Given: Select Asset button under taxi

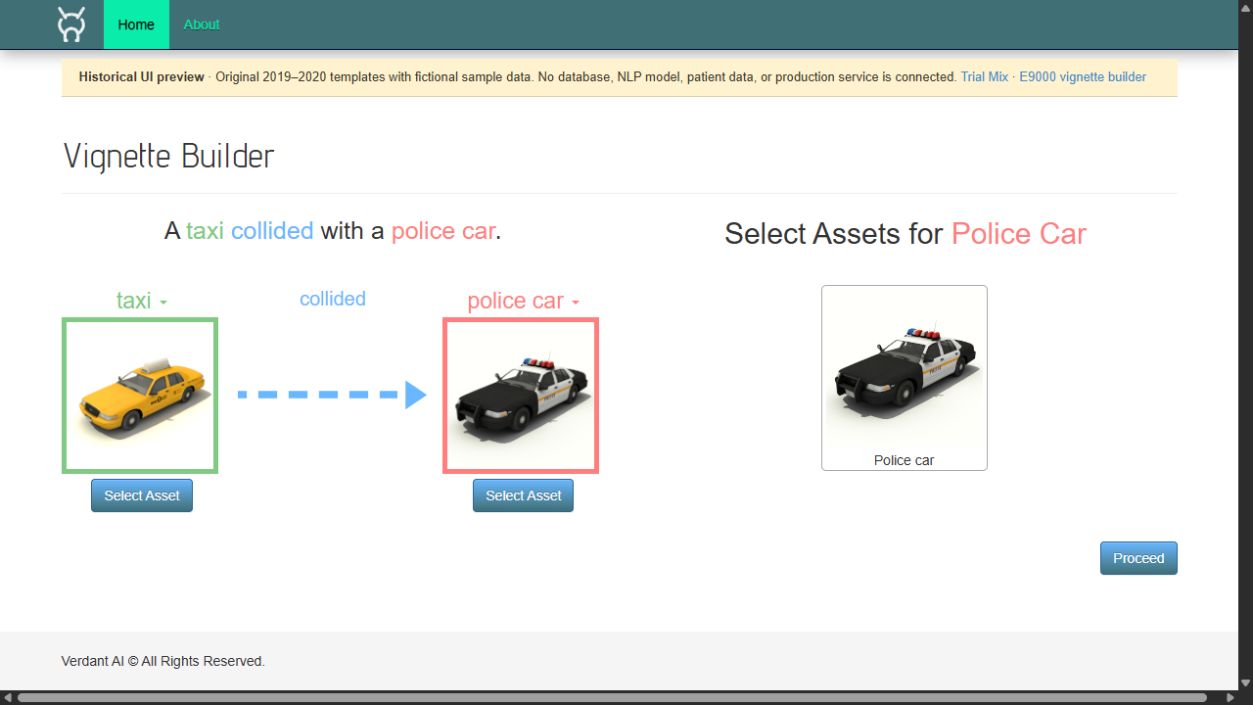Looking at the screenshot, I should tap(142, 495).
